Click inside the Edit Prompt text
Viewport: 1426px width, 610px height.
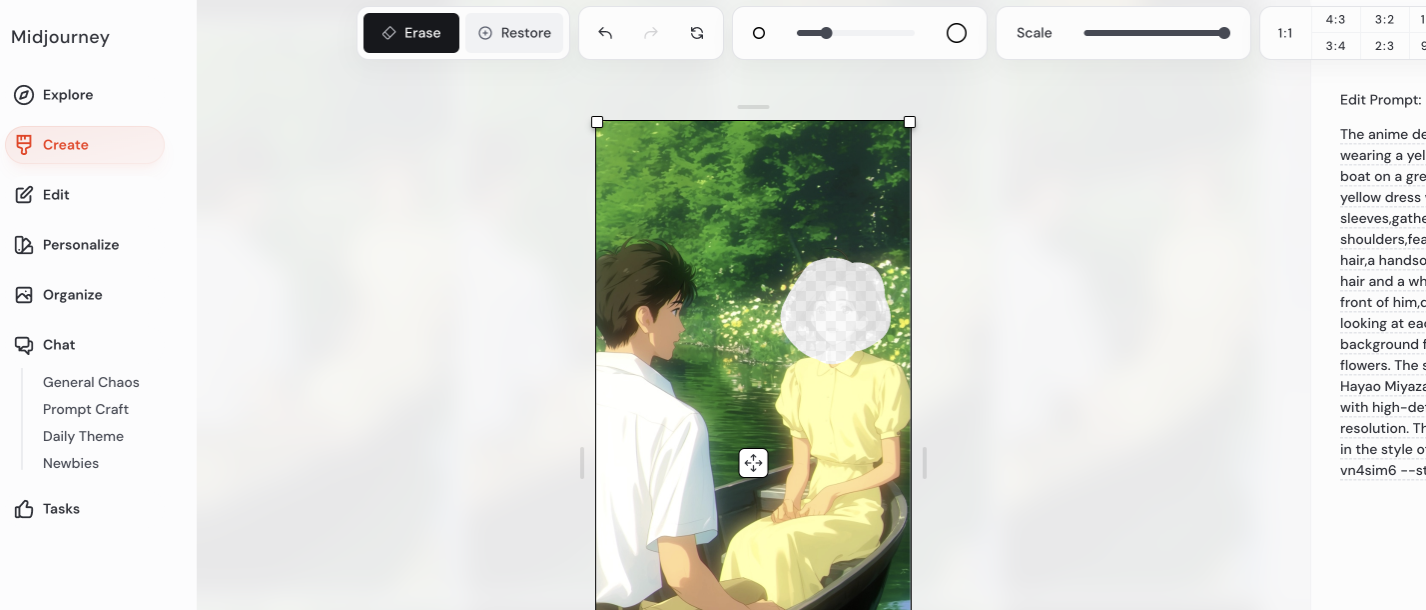click(x=1383, y=302)
